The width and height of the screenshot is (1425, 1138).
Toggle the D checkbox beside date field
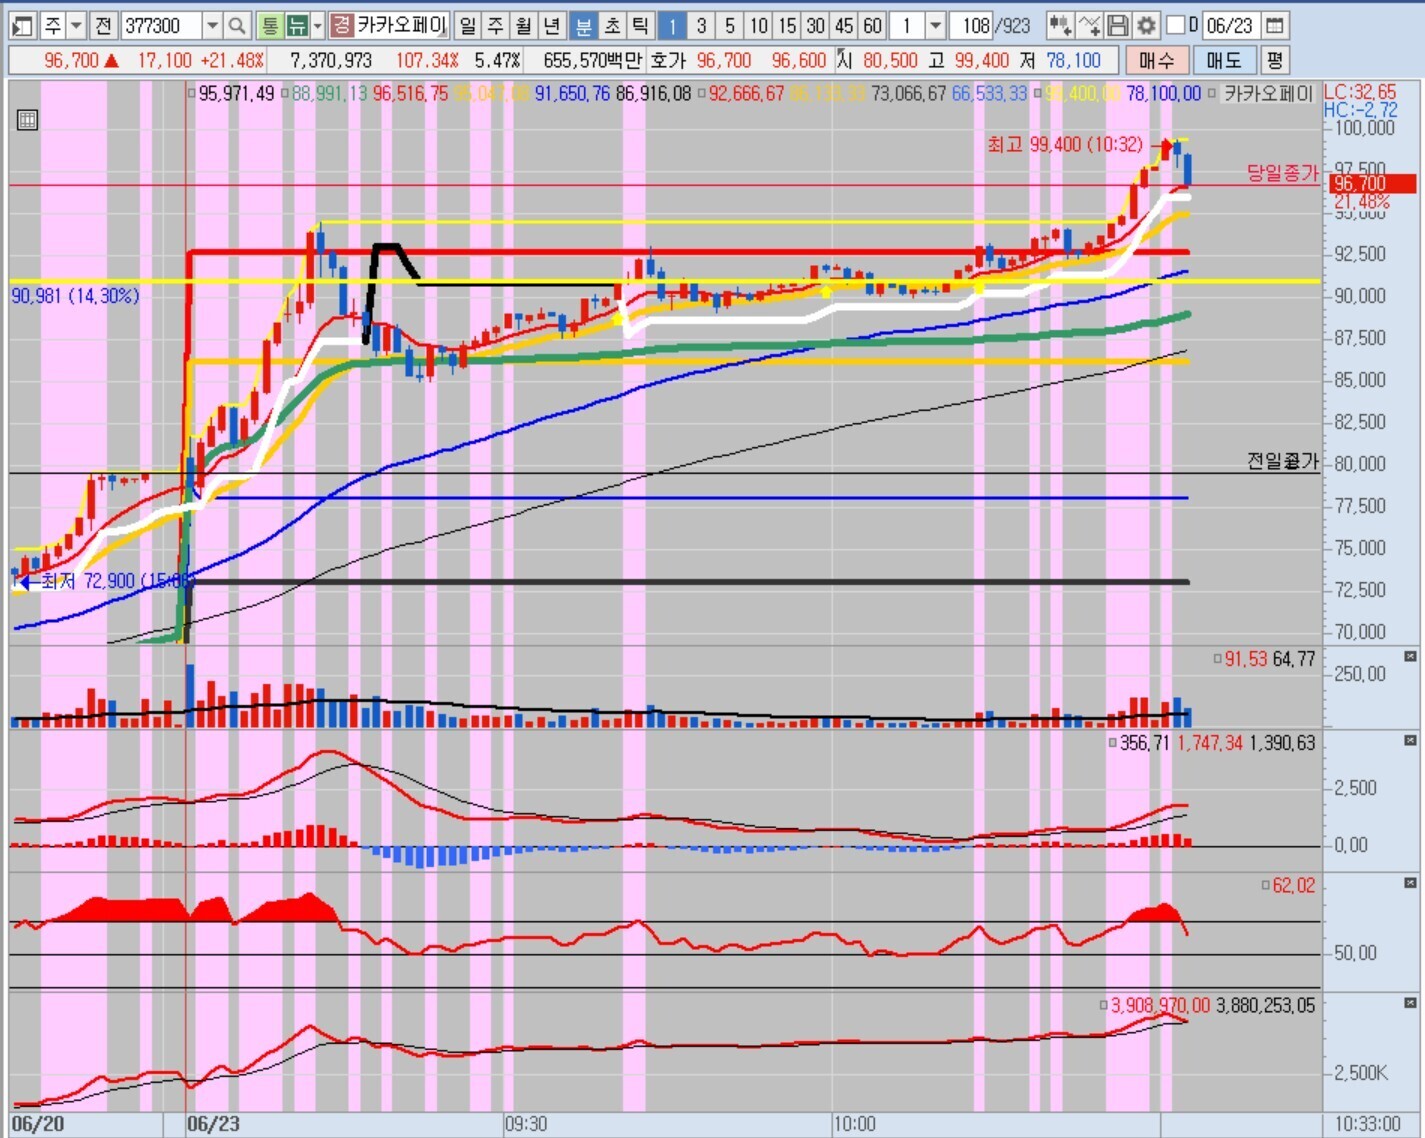1176,25
